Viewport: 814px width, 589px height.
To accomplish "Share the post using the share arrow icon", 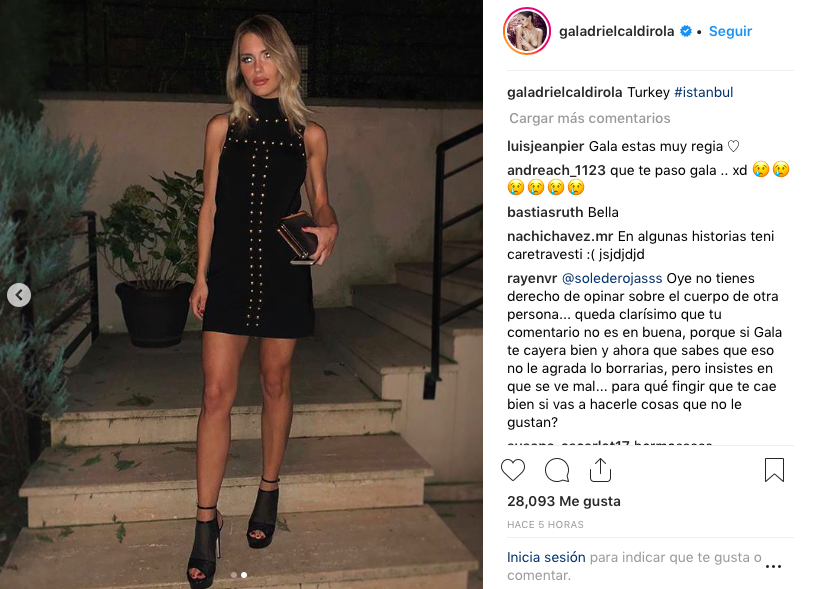I will click(600, 470).
